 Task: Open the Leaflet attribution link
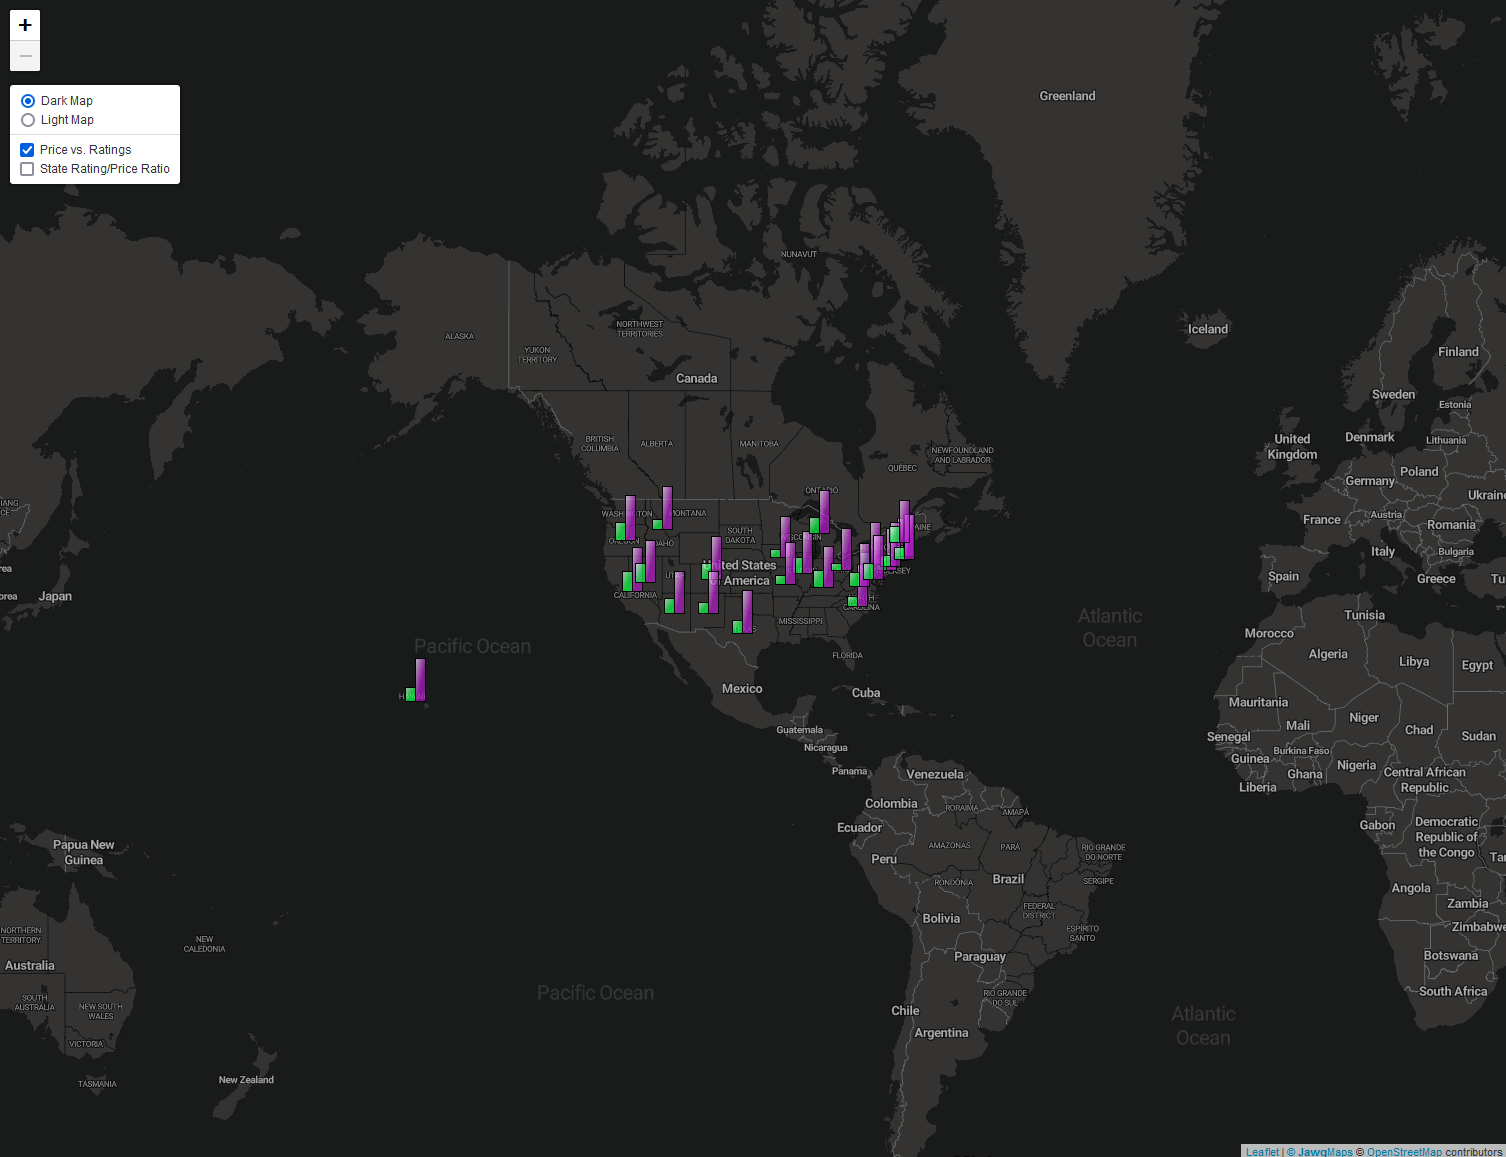1262,1151
